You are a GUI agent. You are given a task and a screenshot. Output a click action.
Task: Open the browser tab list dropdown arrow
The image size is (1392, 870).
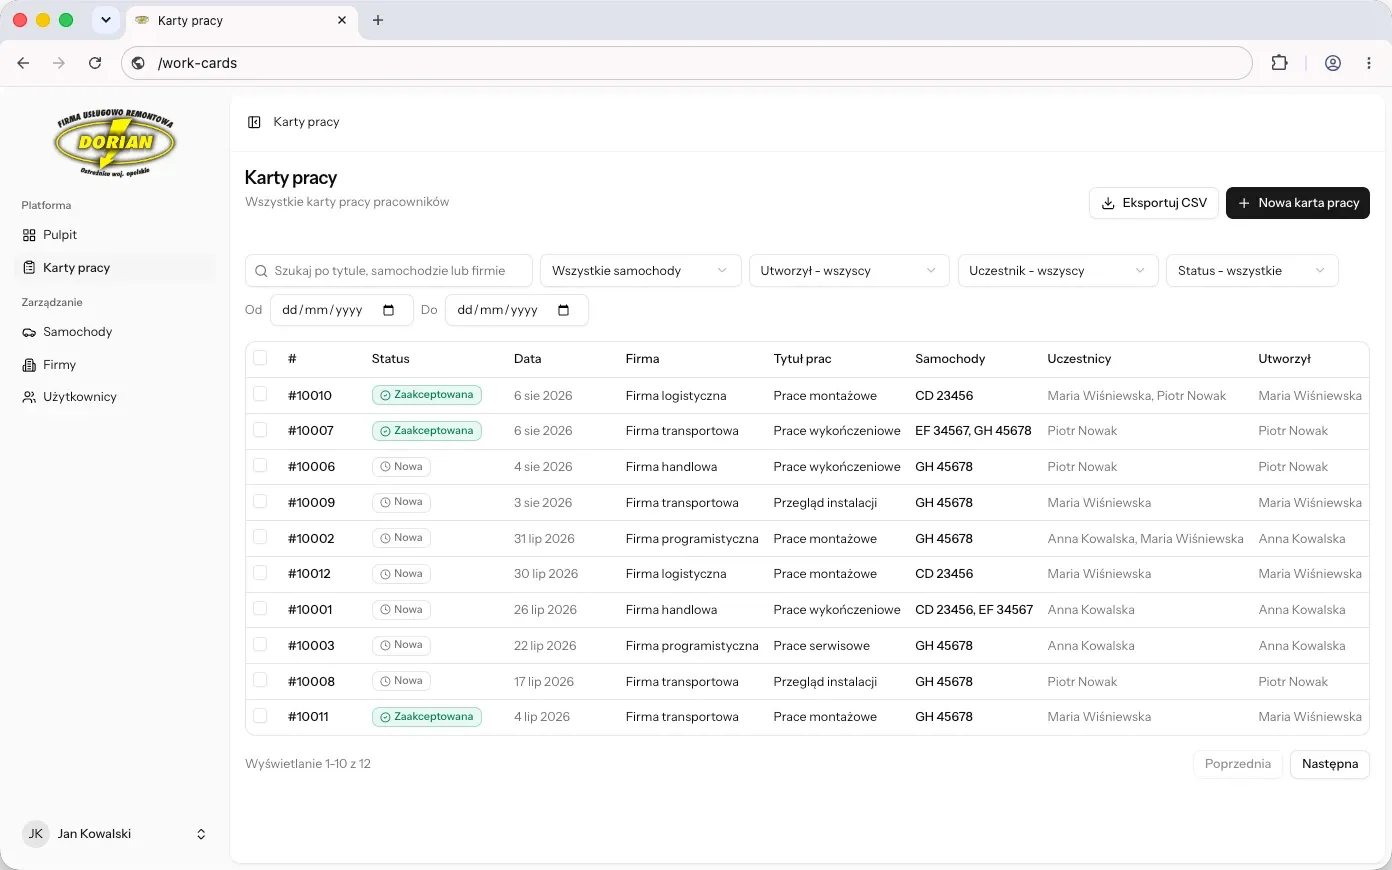coord(106,20)
